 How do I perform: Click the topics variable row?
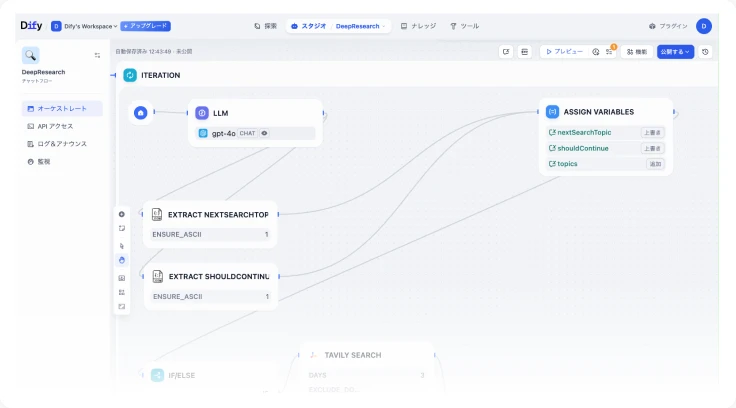pos(606,164)
